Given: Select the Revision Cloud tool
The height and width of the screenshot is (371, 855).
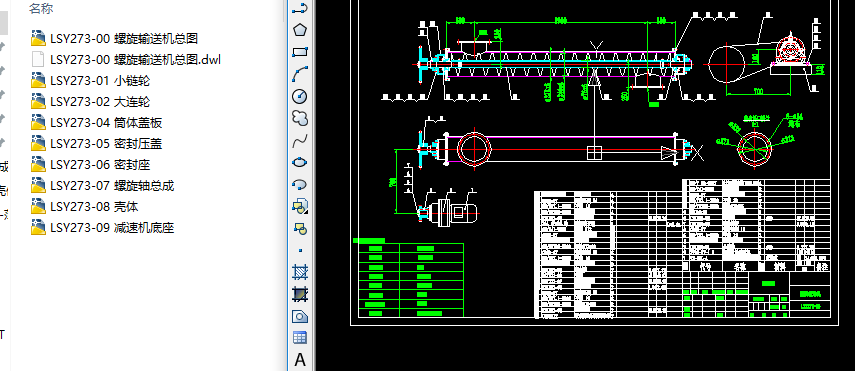Looking at the screenshot, I should 300,118.
